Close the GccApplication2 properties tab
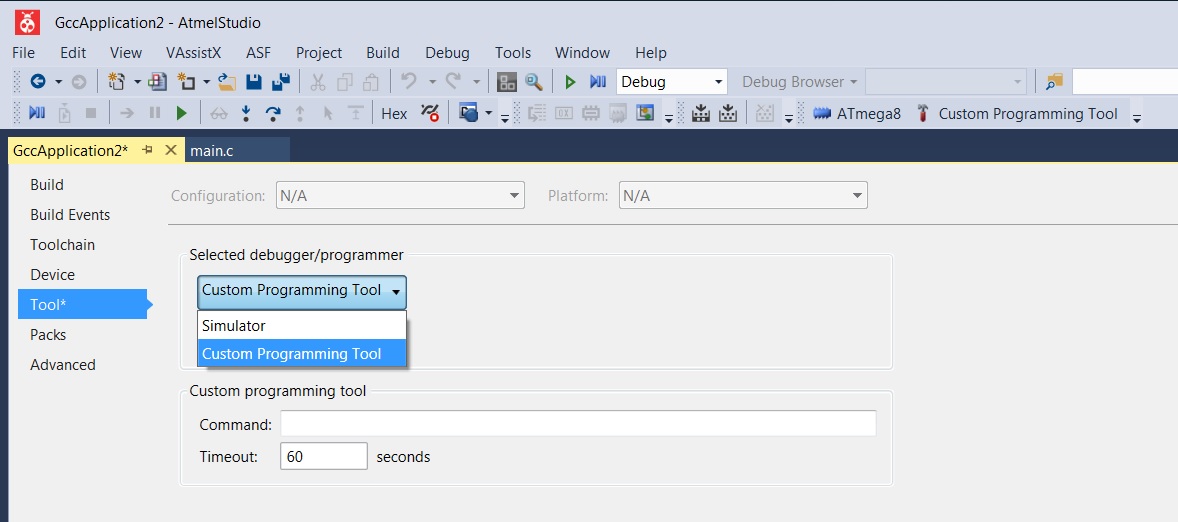 171,149
